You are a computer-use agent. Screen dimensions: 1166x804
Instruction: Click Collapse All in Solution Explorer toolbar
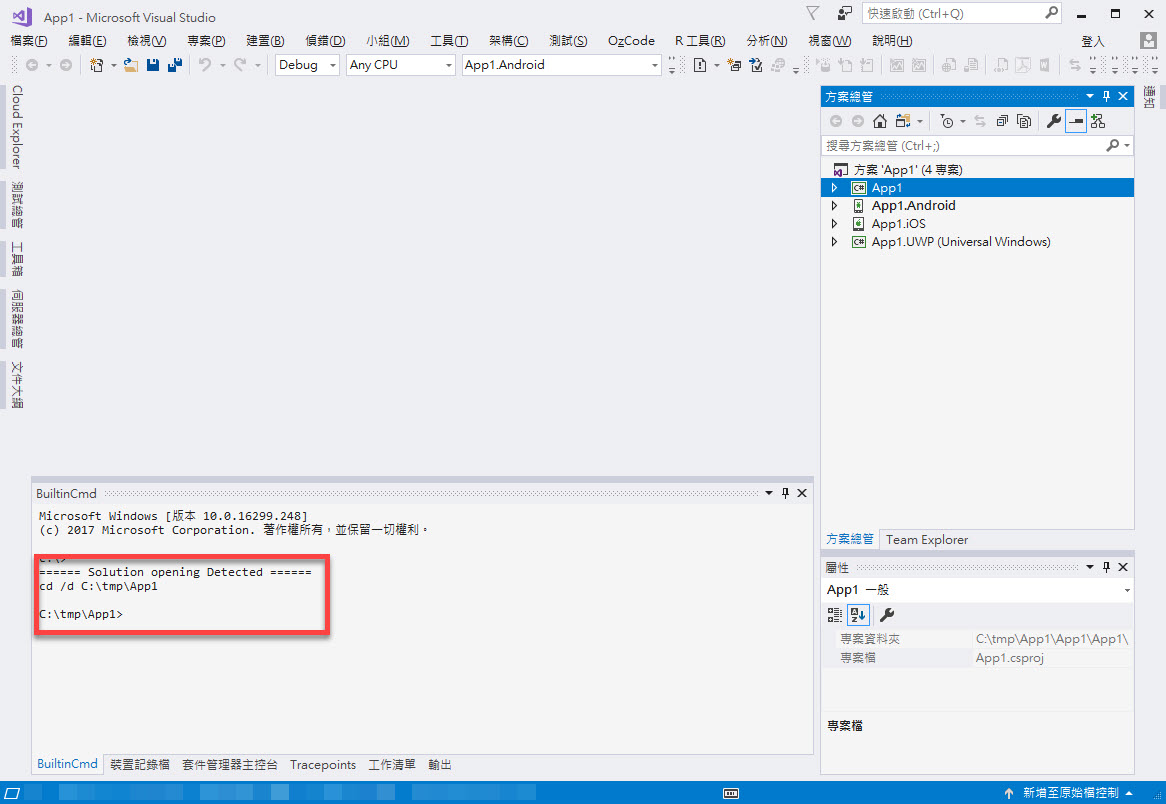[x=1002, y=121]
